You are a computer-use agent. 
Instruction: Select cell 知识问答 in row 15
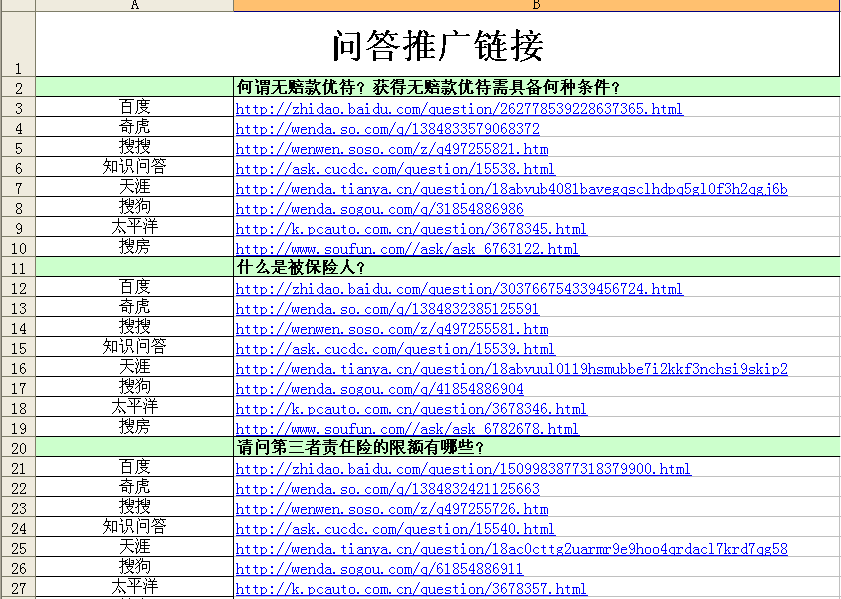135,347
